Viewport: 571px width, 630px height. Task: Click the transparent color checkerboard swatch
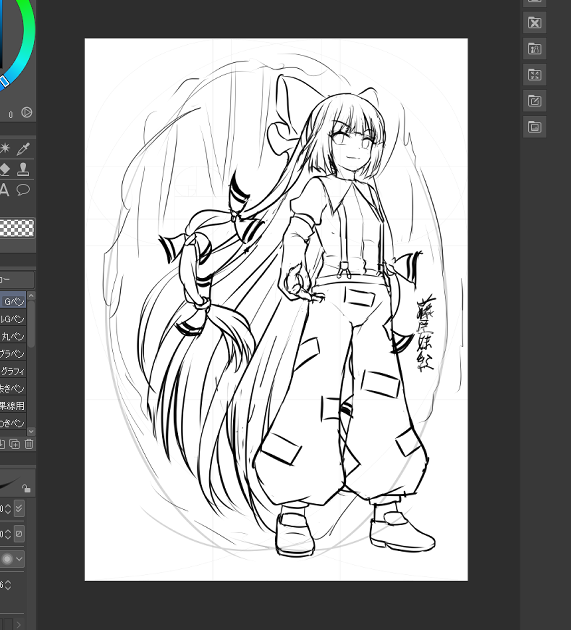coord(17,228)
